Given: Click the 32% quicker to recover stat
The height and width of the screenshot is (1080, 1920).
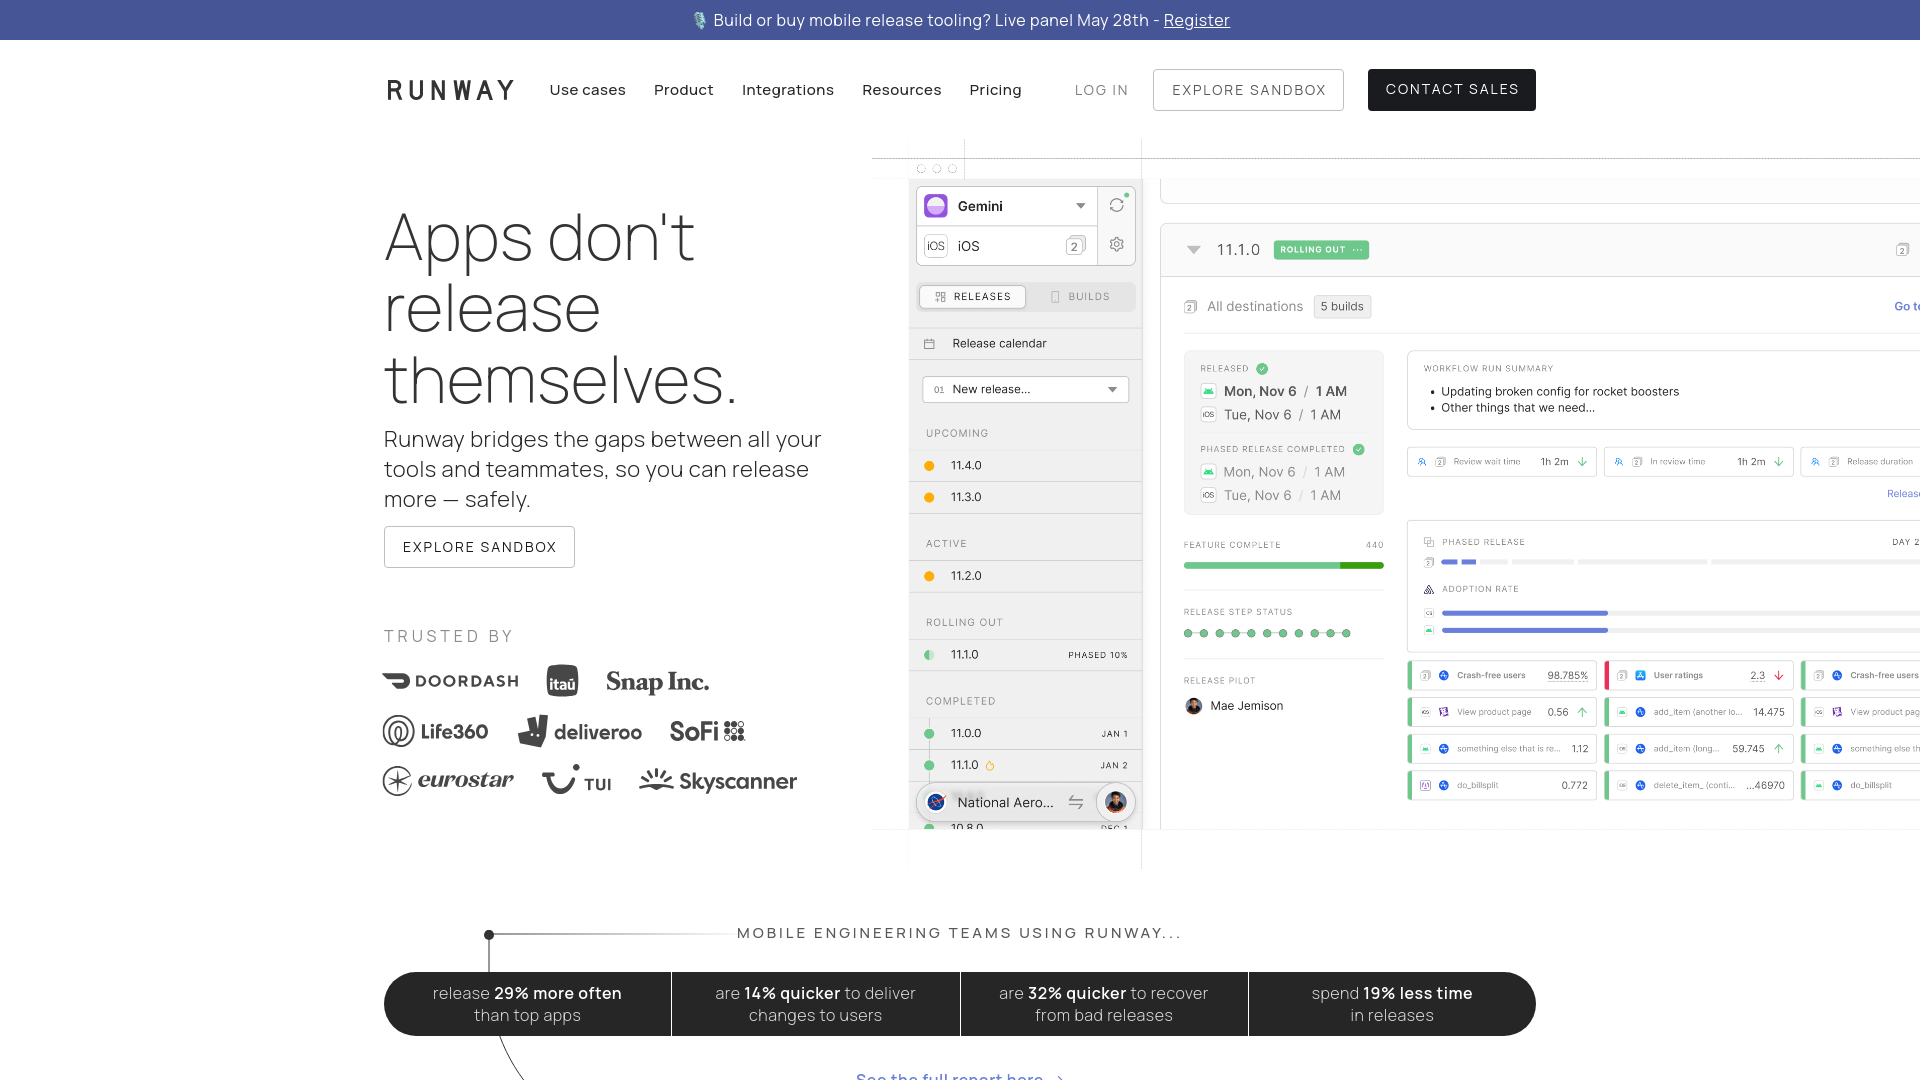Looking at the screenshot, I should 1104,1004.
